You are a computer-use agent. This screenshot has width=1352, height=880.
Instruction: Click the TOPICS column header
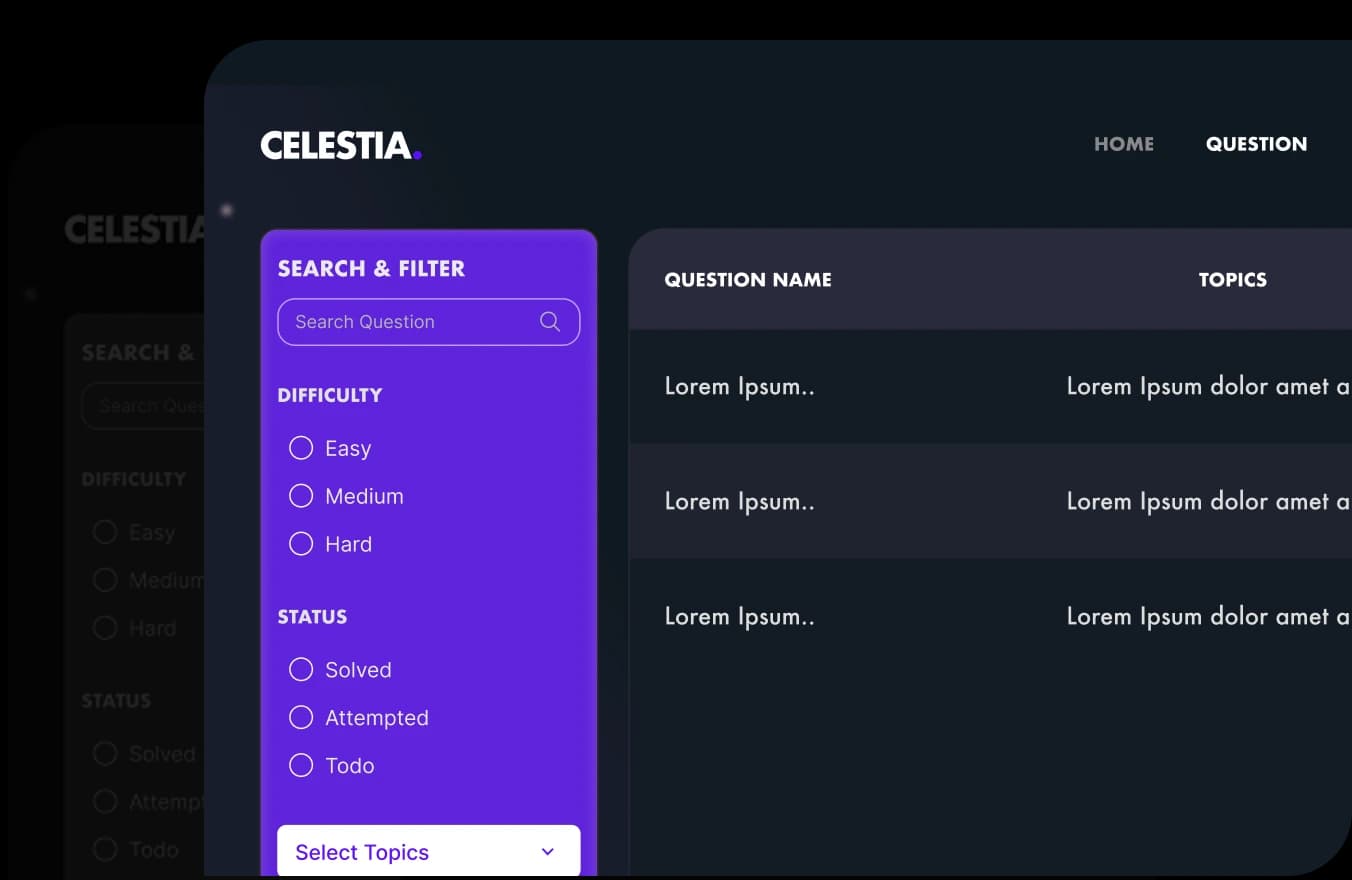point(1232,280)
